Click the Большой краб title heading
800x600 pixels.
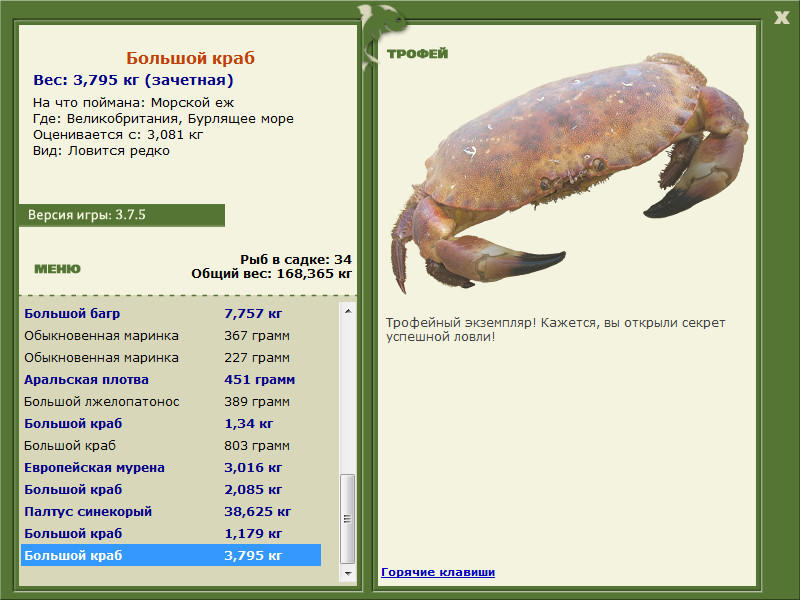190,58
